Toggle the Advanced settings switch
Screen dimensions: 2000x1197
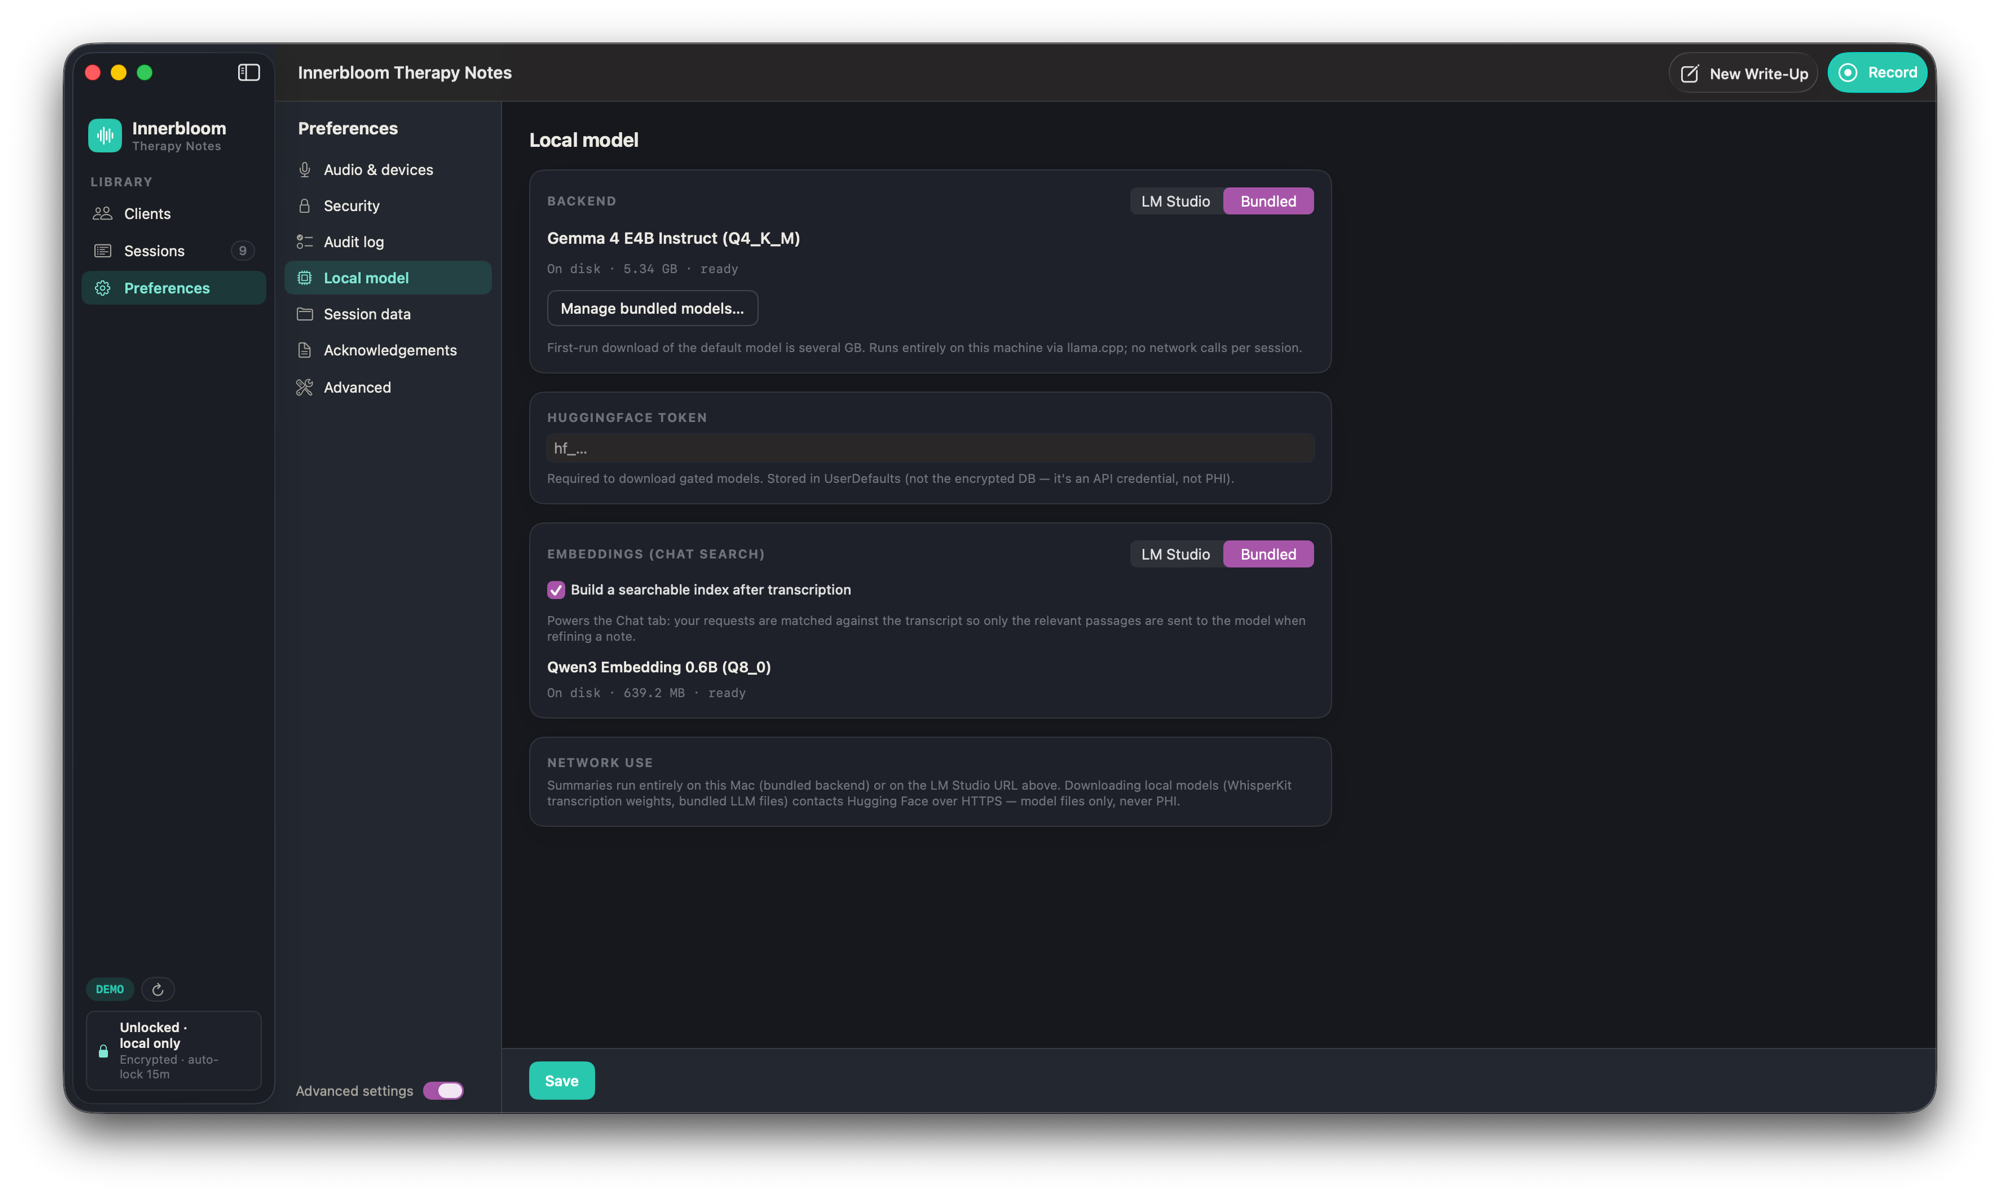pyautogui.click(x=443, y=1090)
